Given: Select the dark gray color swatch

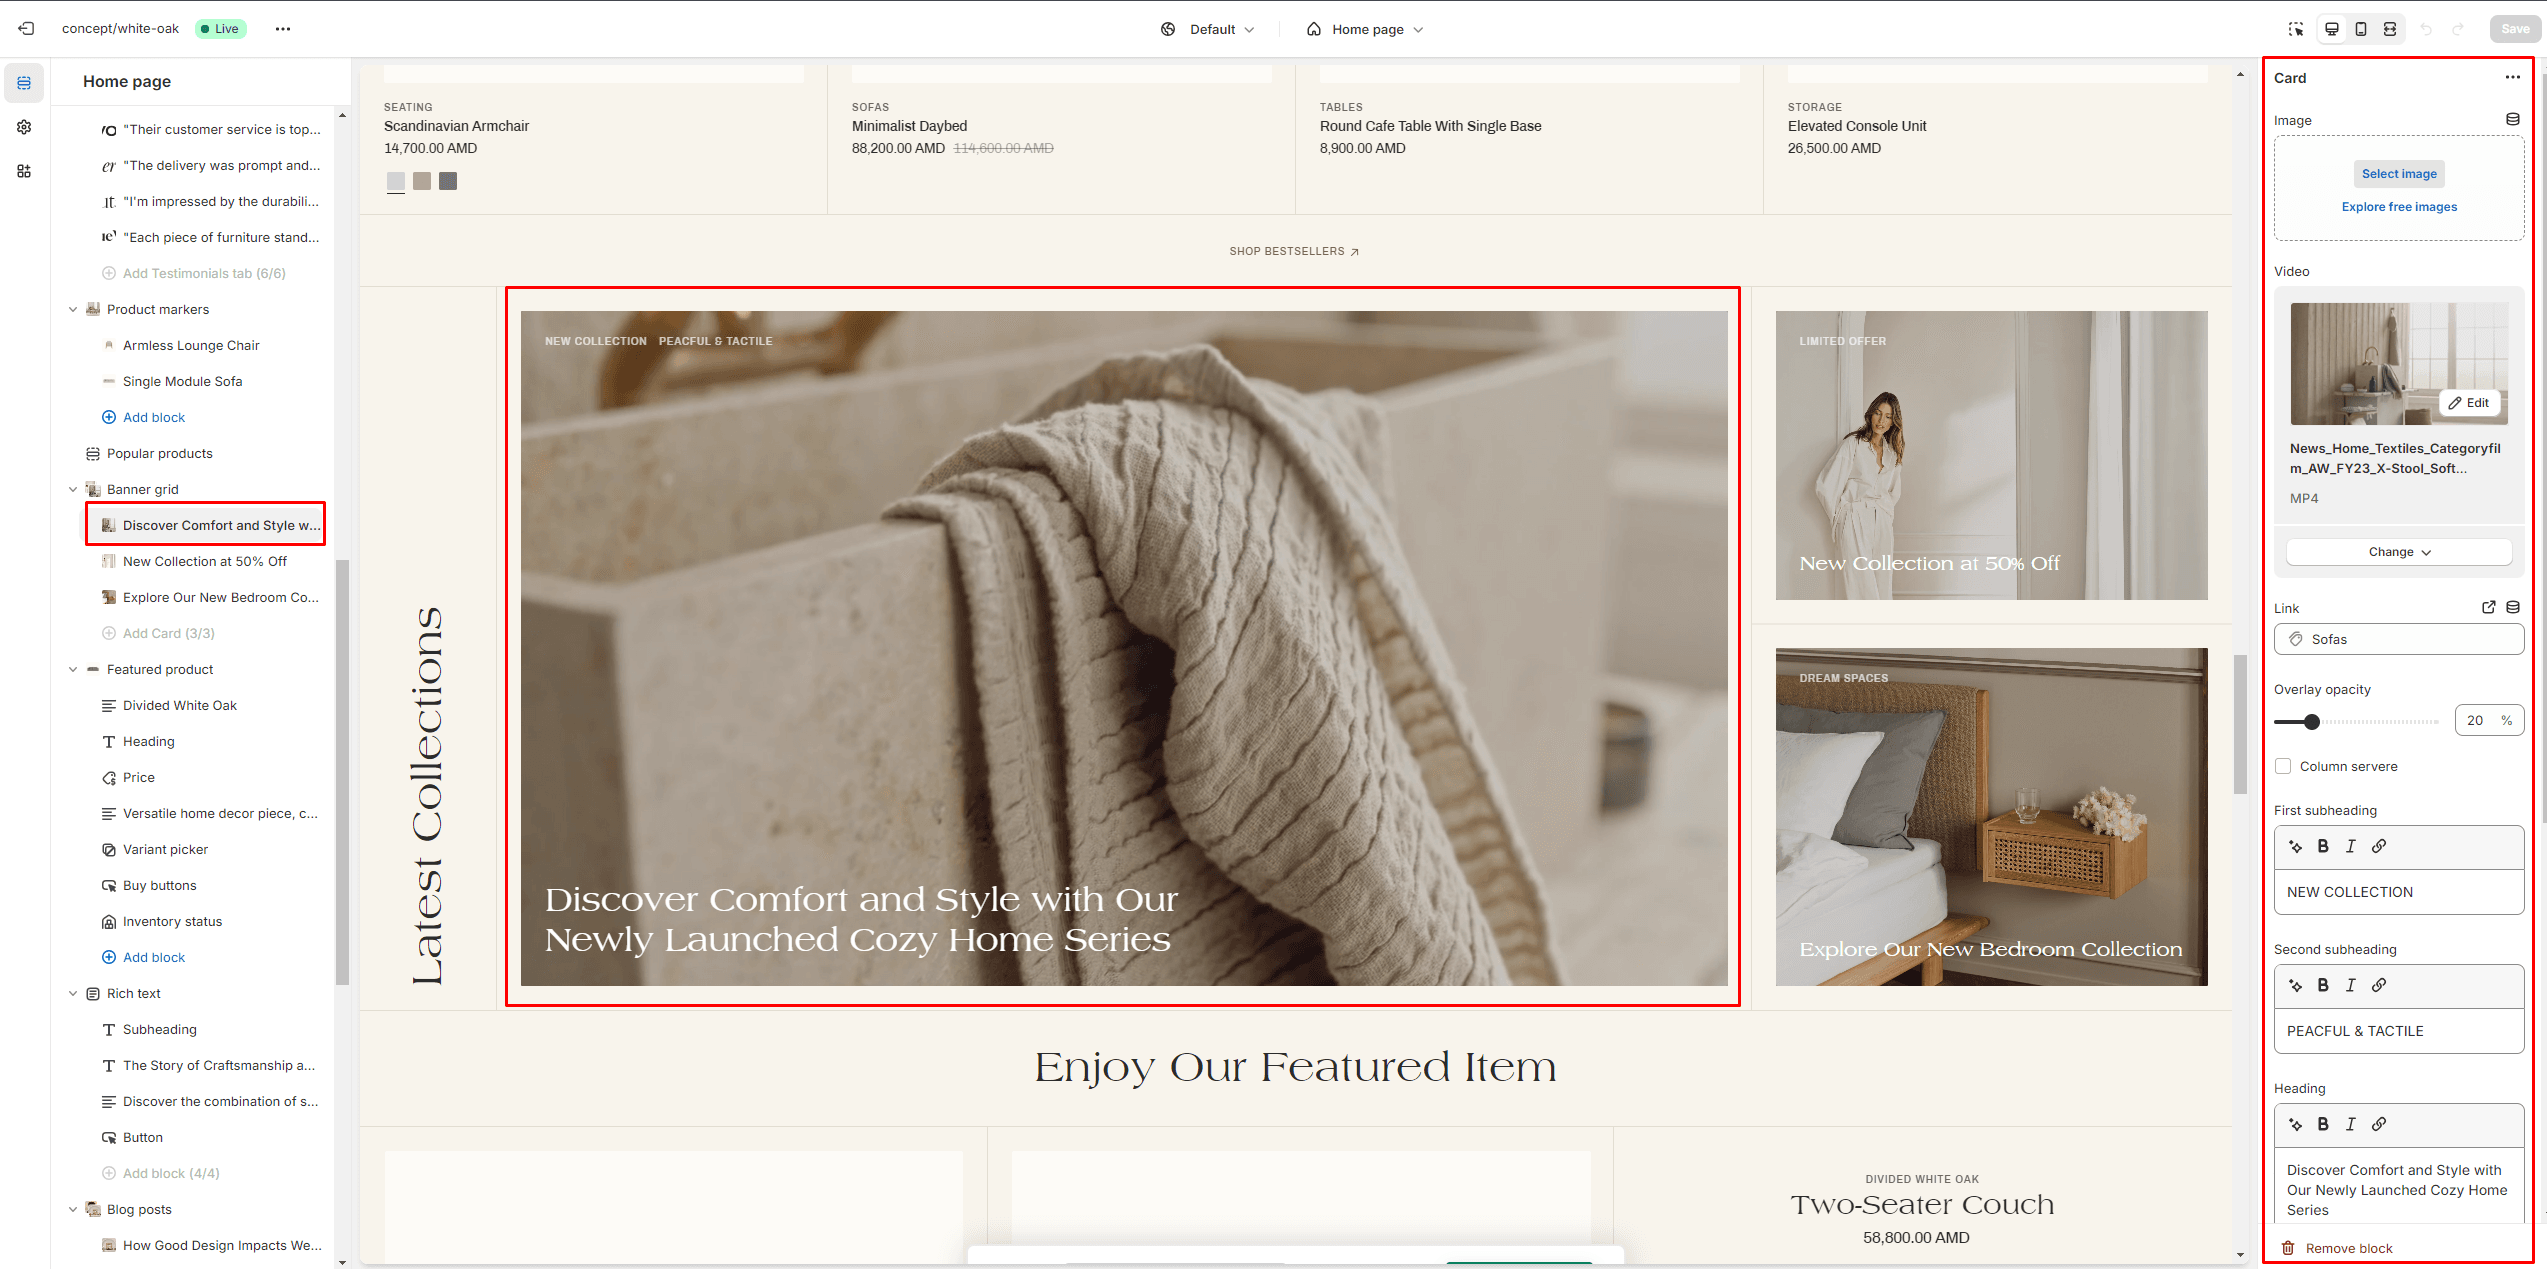Looking at the screenshot, I should [448, 181].
